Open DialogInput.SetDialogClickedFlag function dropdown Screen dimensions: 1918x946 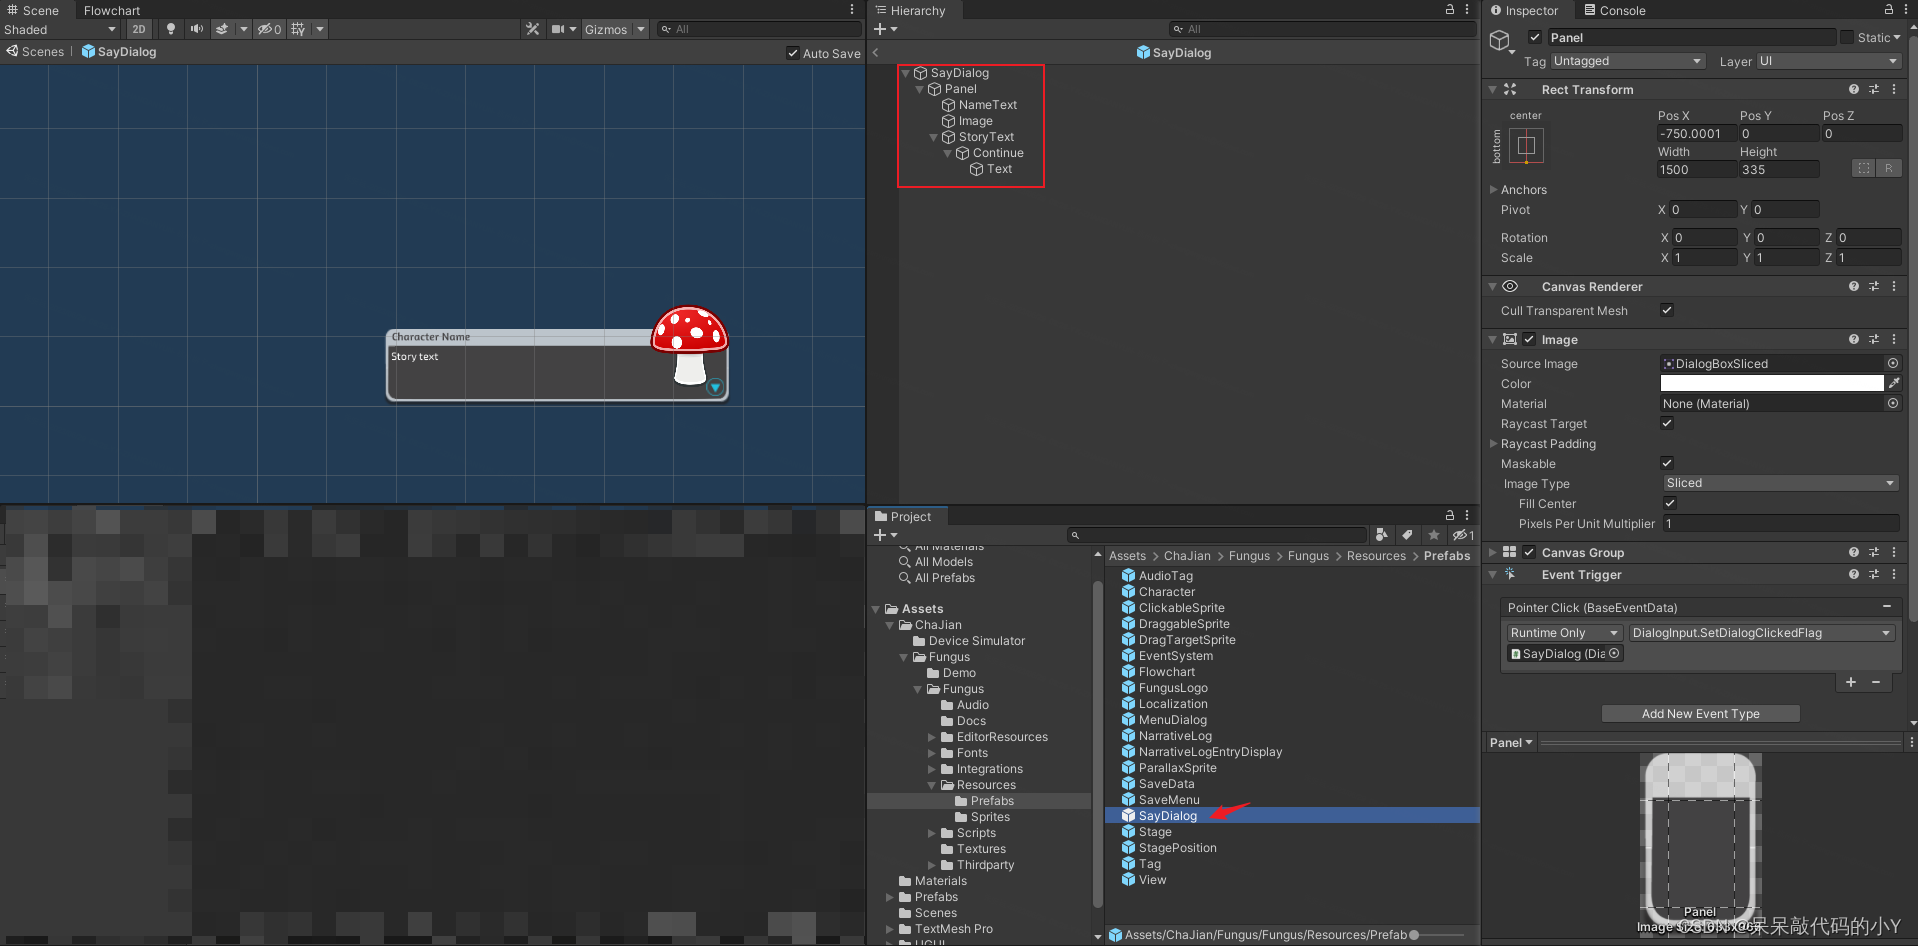click(x=1762, y=633)
